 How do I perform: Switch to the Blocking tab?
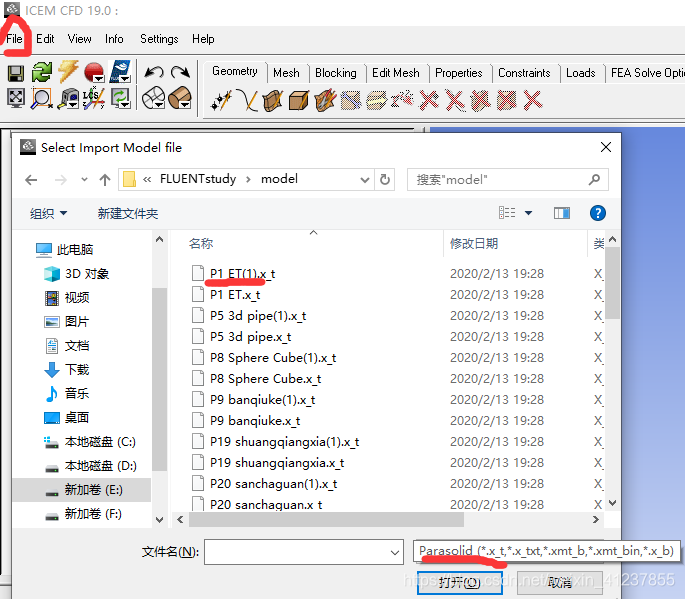(x=336, y=73)
